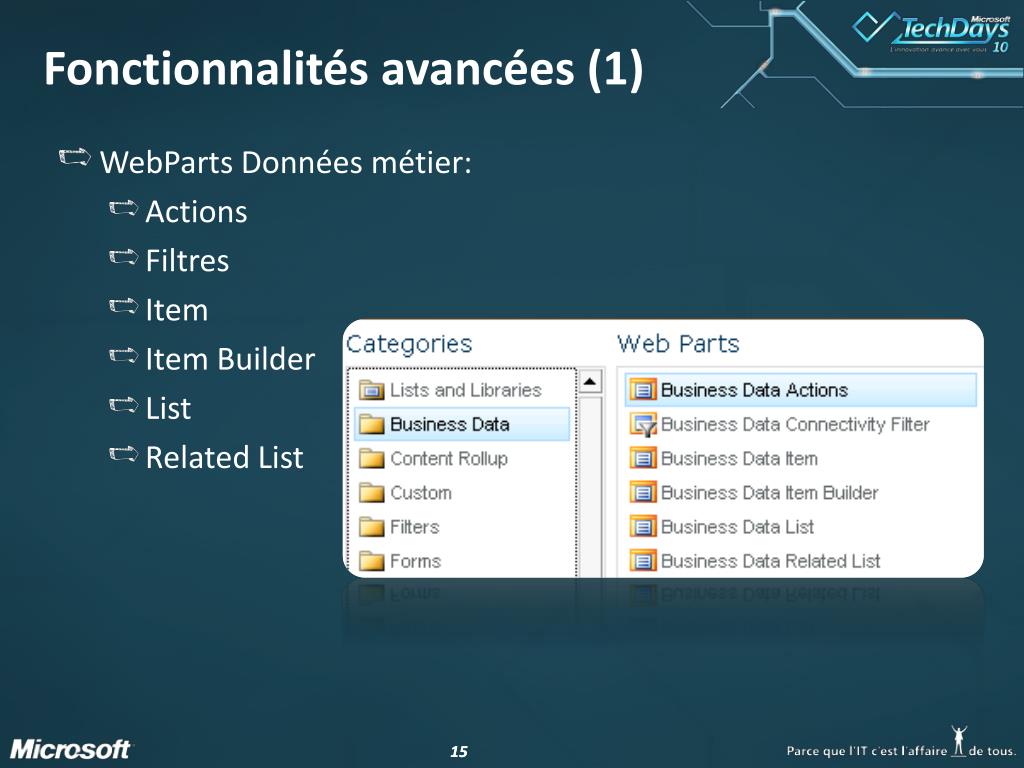Click the Related List bullet item
The width and height of the screenshot is (1024, 768).
225,457
